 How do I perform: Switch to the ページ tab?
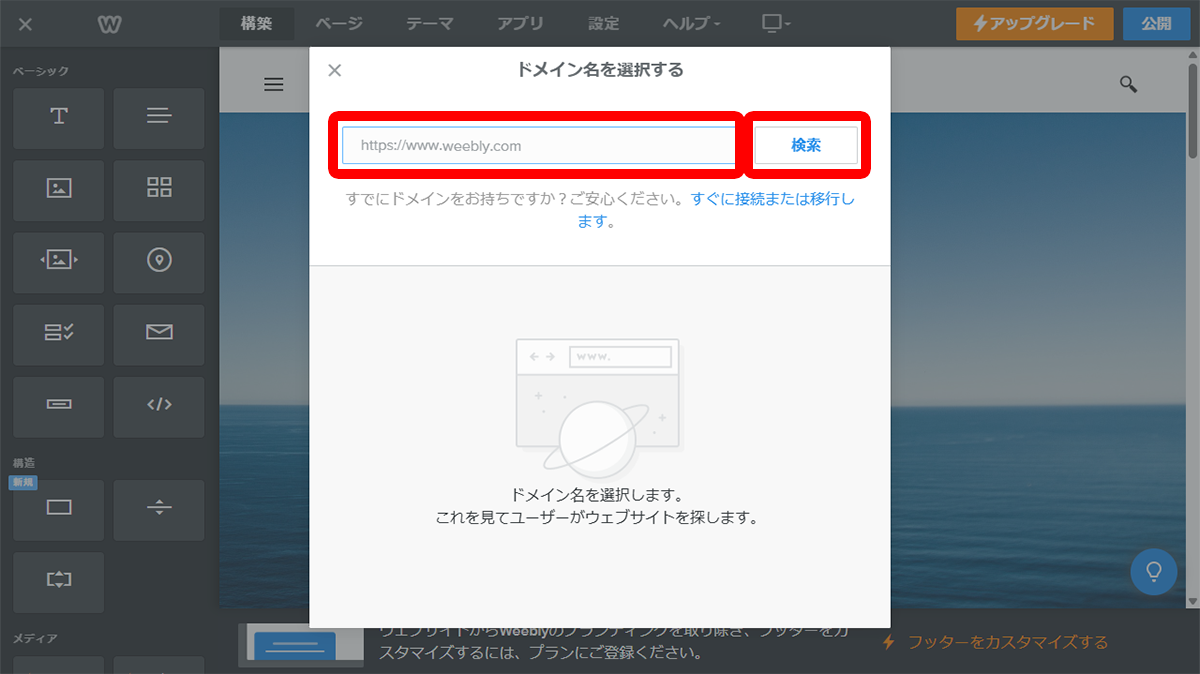pos(339,23)
